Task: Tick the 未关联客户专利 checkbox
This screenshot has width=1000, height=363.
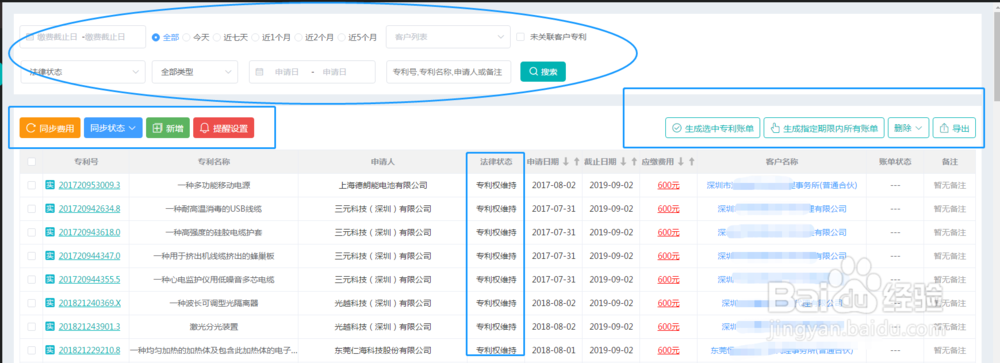Action: tap(520, 37)
